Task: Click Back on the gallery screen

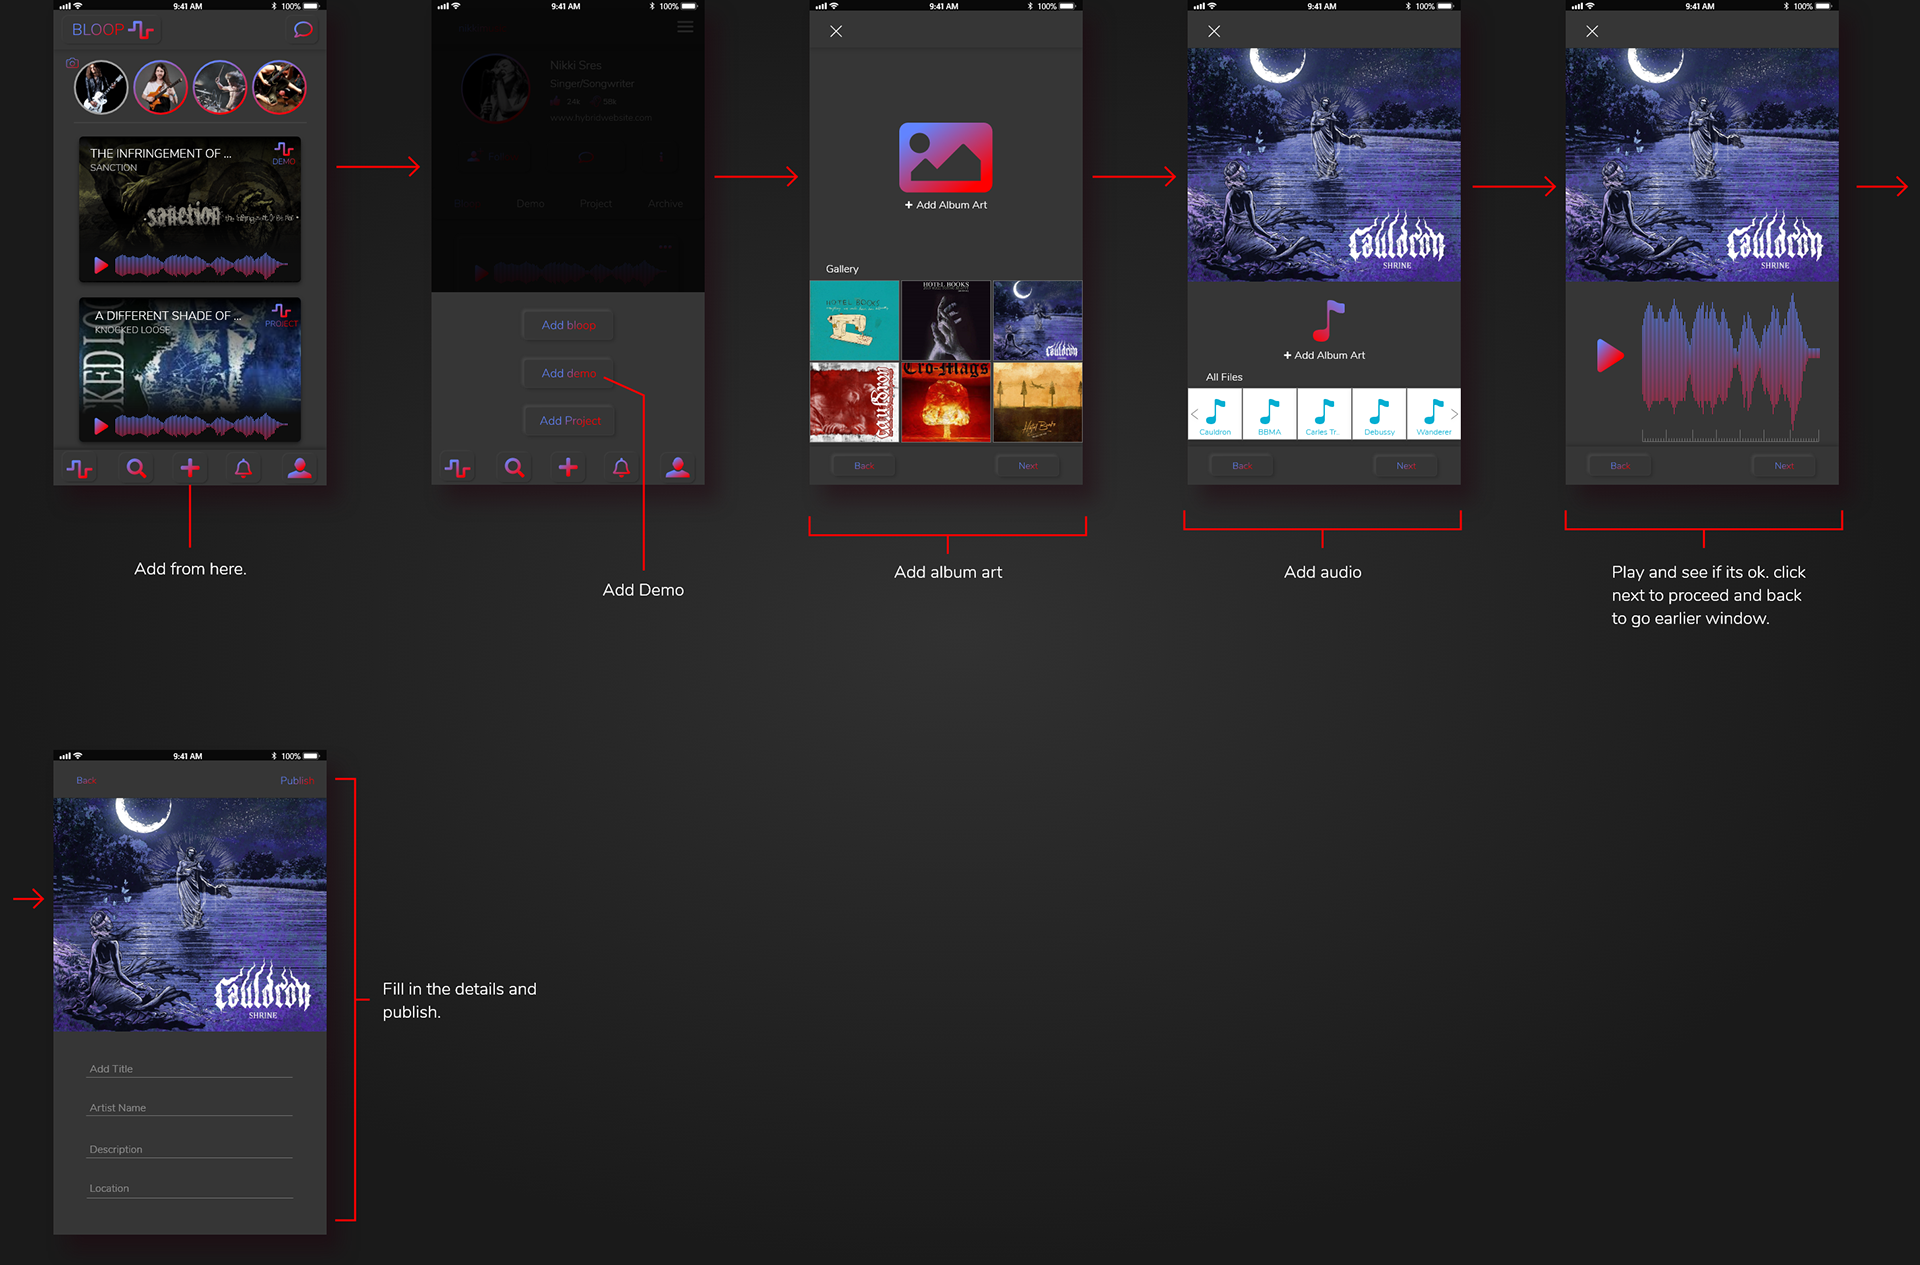Action: coord(864,466)
